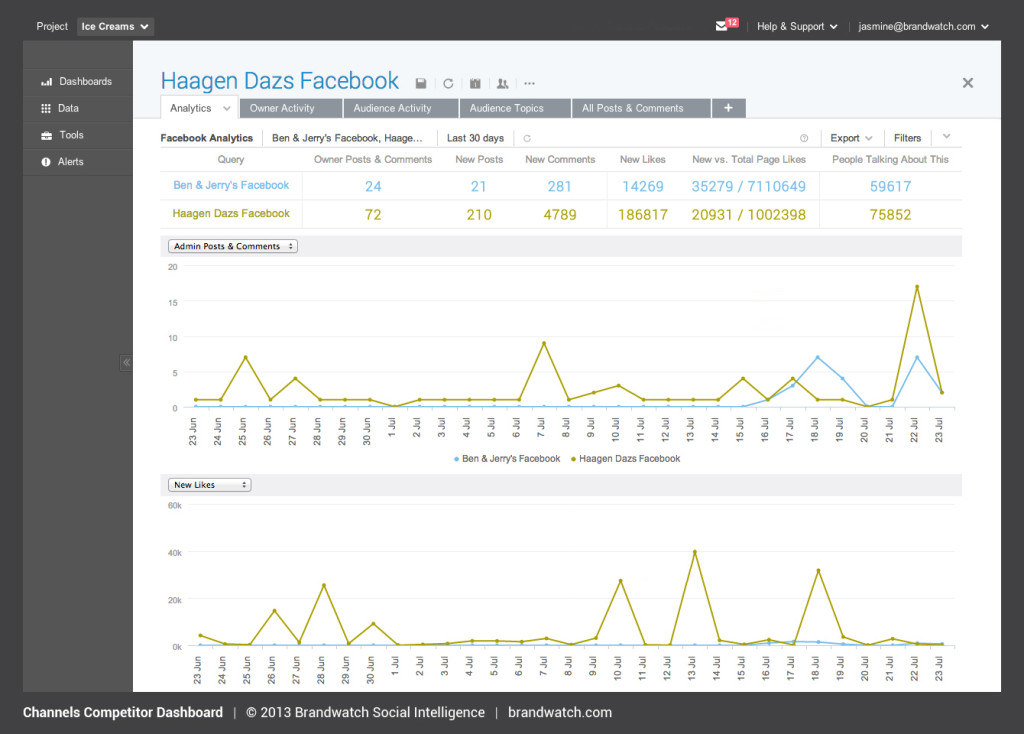Click Ben & Jerry's page likes 35279 / 7110649

[748, 187]
